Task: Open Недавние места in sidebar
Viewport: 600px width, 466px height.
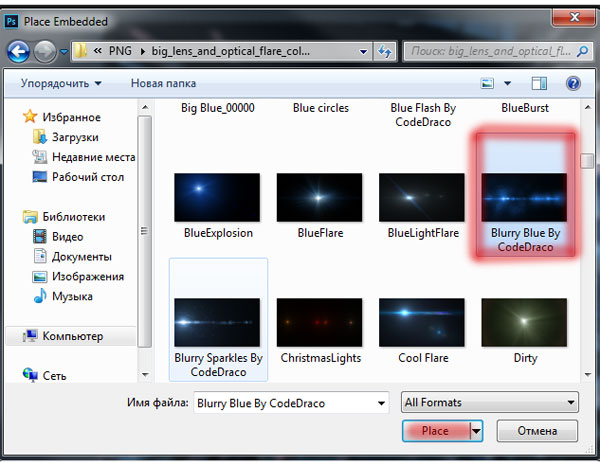Action: coord(93,157)
